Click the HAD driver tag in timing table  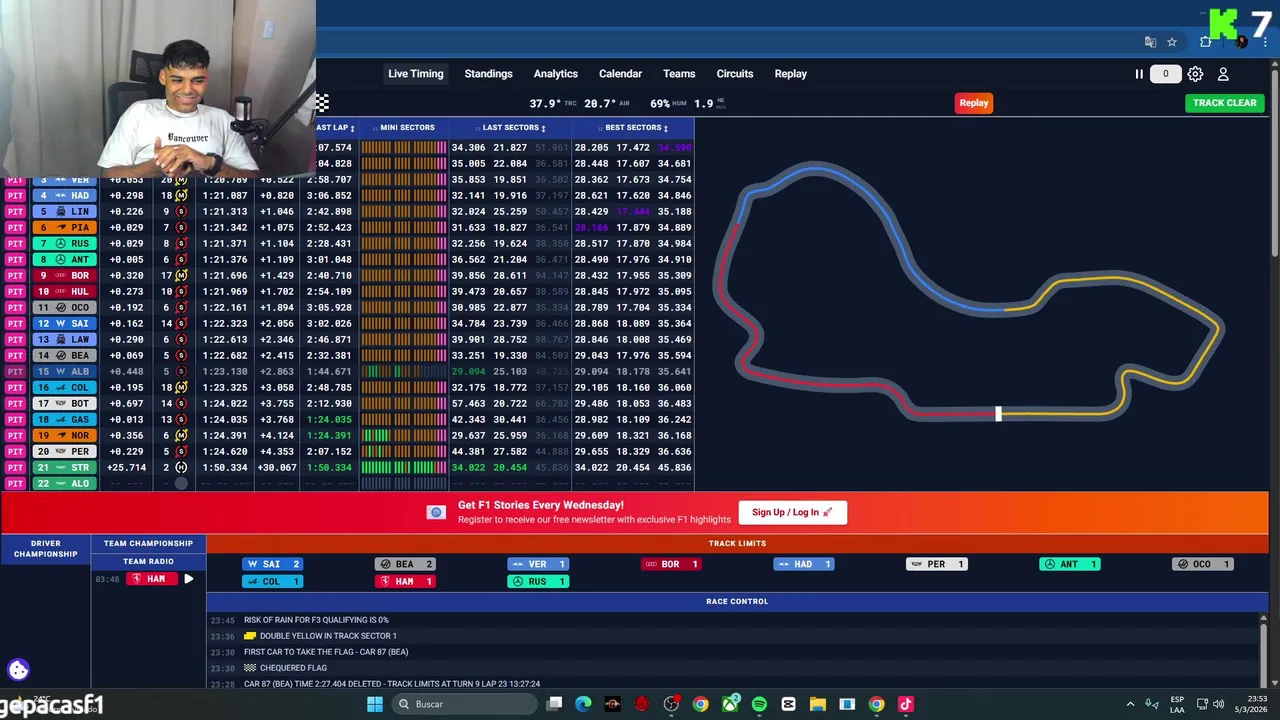[x=63, y=196]
